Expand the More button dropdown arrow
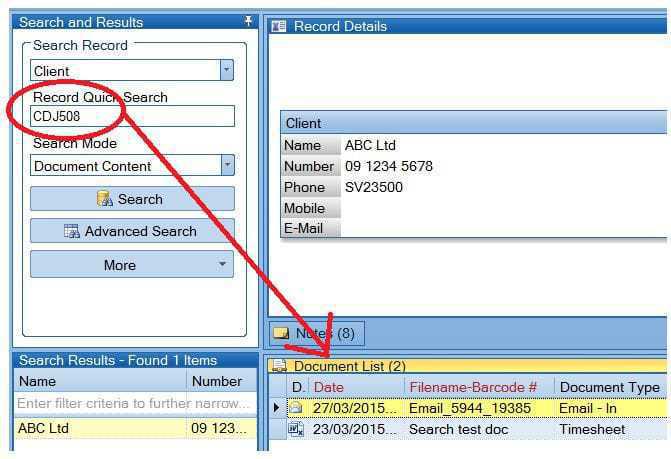Viewport: 671px width, 459px height. point(222,264)
